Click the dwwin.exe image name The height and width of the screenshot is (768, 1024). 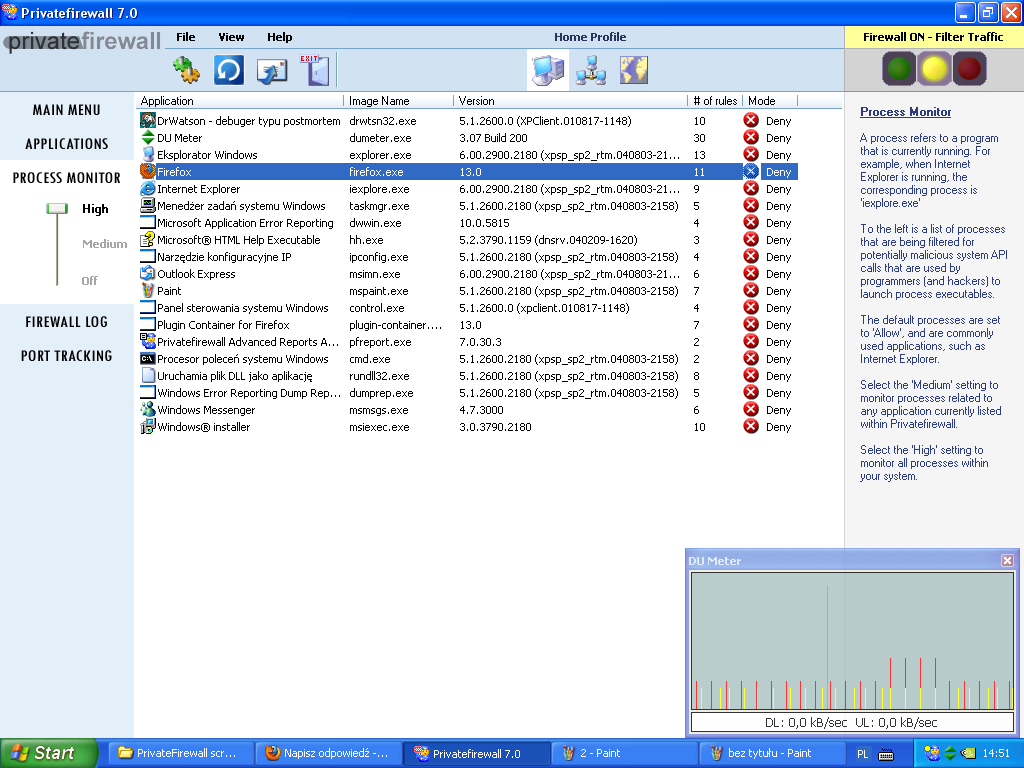point(376,223)
